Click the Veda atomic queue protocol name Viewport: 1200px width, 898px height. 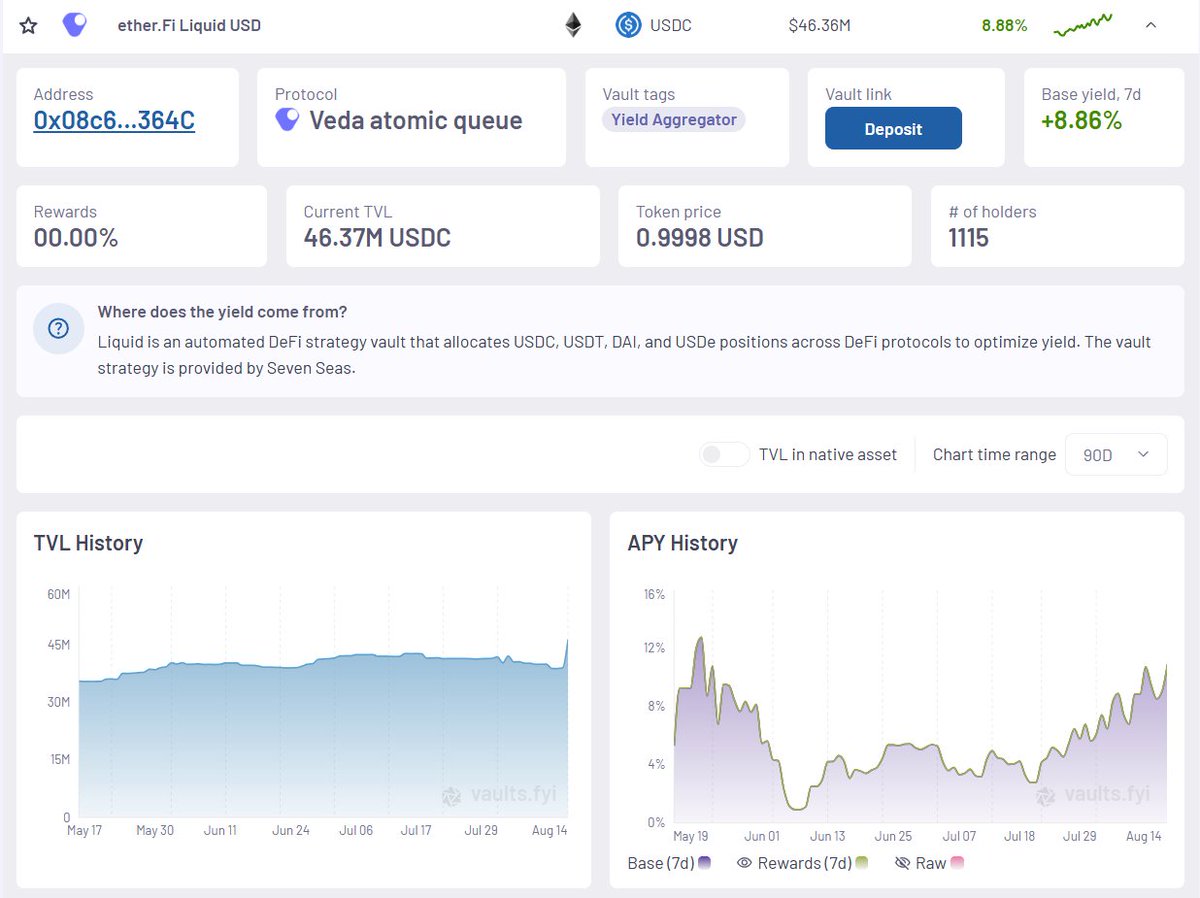click(x=416, y=121)
